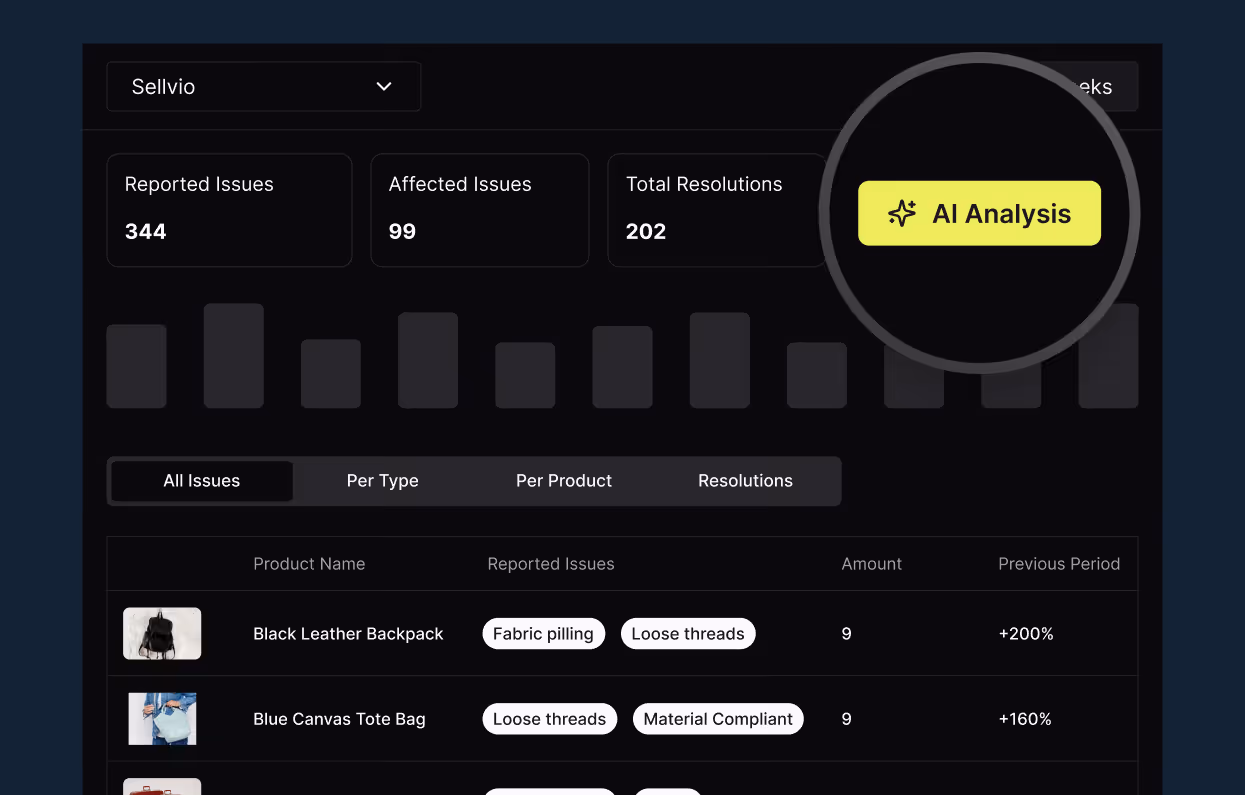The image size is (1245, 795).
Task: Click Loose threads tag on Black Leather Backpack
Action: tap(688, 634)
